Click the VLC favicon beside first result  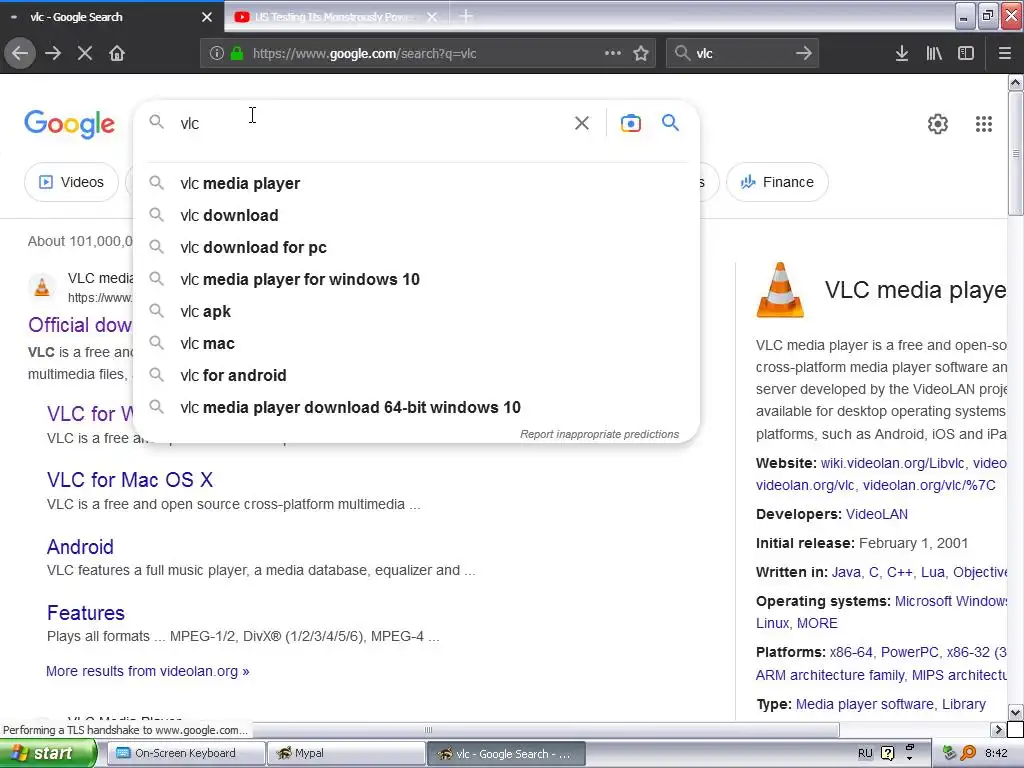(42, 287)
